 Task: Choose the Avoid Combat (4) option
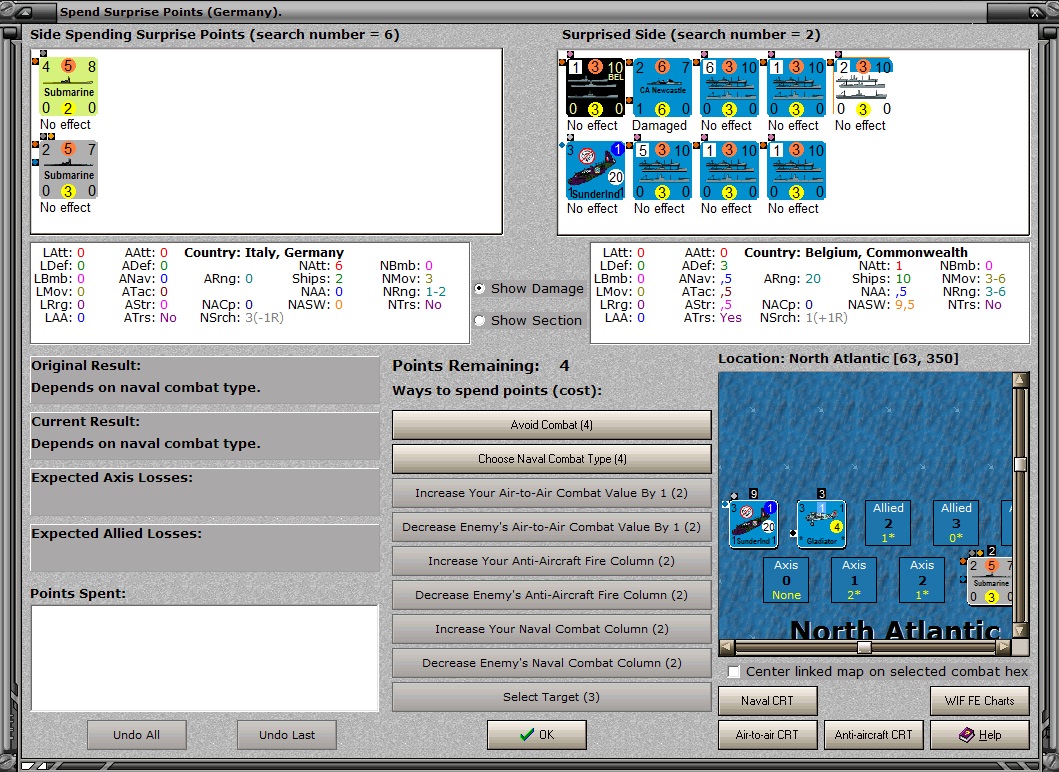click(x=552, y=425)
